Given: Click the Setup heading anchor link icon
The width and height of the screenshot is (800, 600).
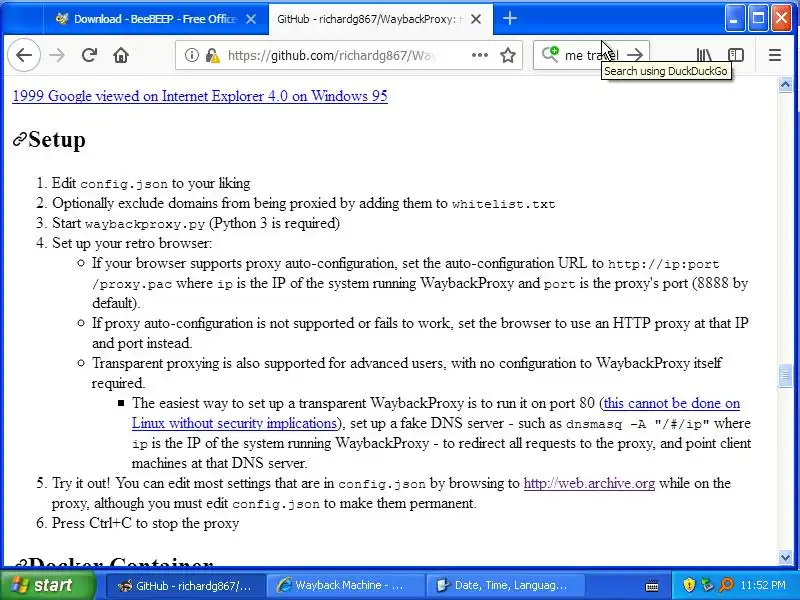Looking at the screenshot, I should 19,139.
